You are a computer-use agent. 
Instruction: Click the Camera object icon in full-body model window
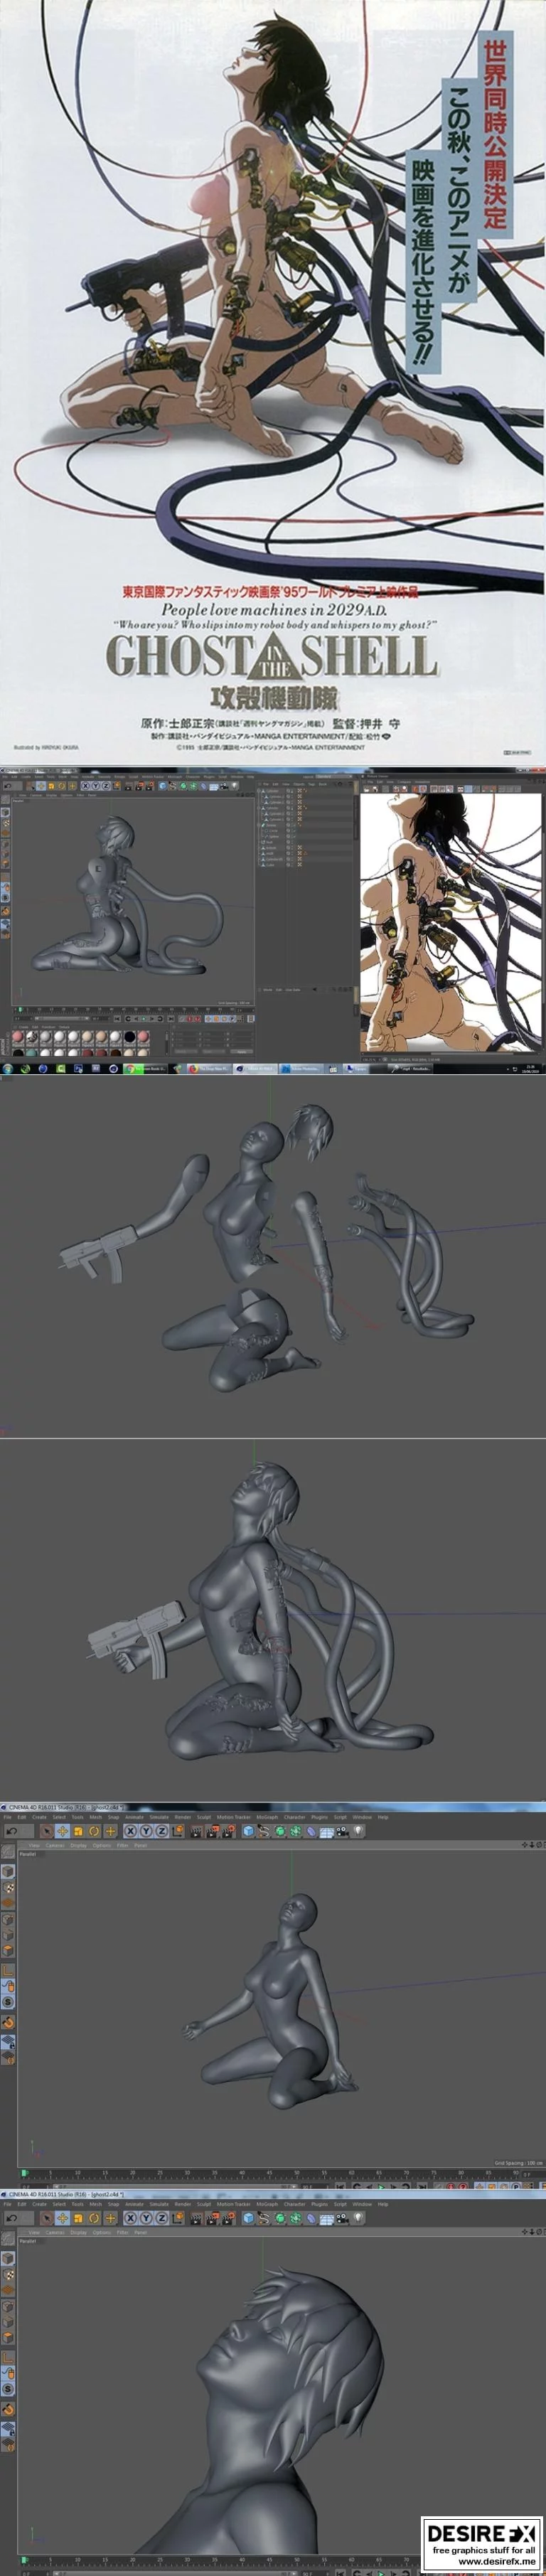342,1831
